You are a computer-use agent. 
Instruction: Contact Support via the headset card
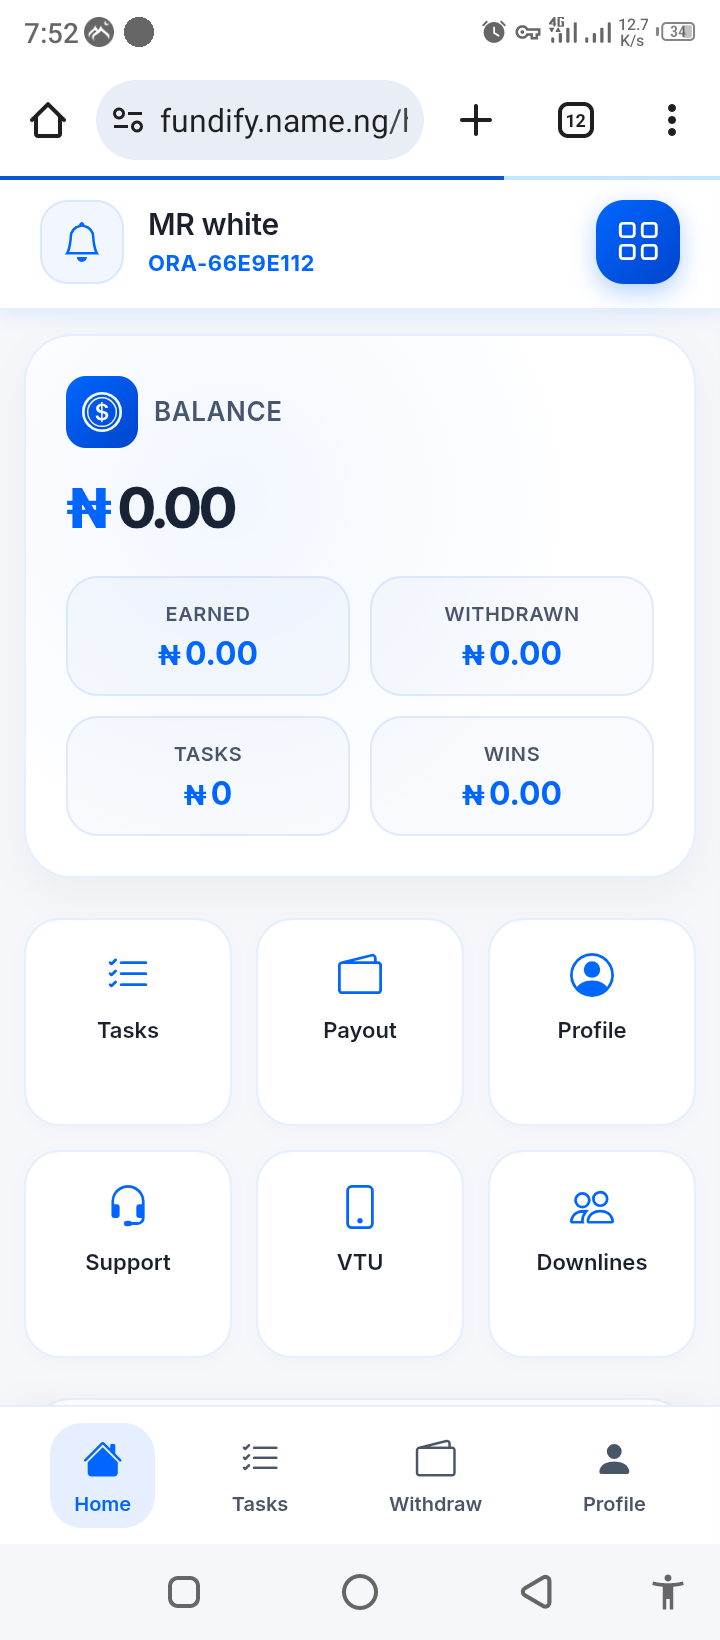pyautogui.click(x=128, y=1253)
